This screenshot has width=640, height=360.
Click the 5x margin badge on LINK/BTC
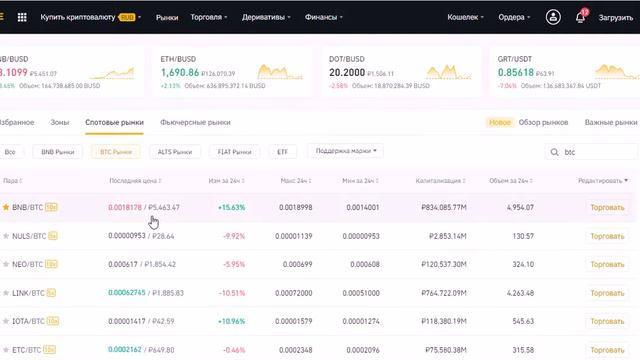pos(51,293)
